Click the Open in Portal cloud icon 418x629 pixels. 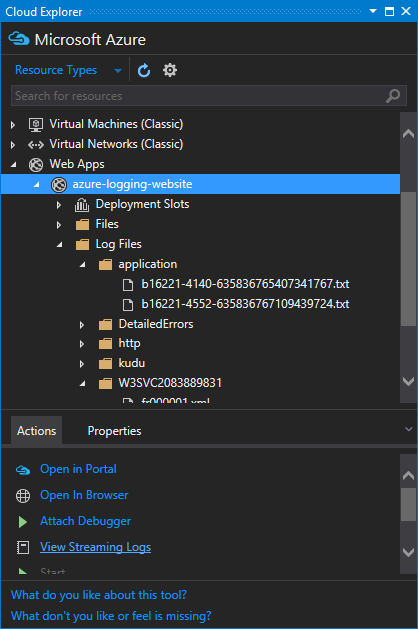[x=23, y=469]
